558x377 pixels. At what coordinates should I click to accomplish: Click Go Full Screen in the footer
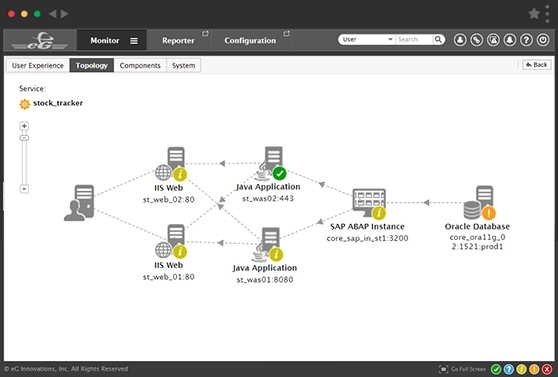point(463,369)
